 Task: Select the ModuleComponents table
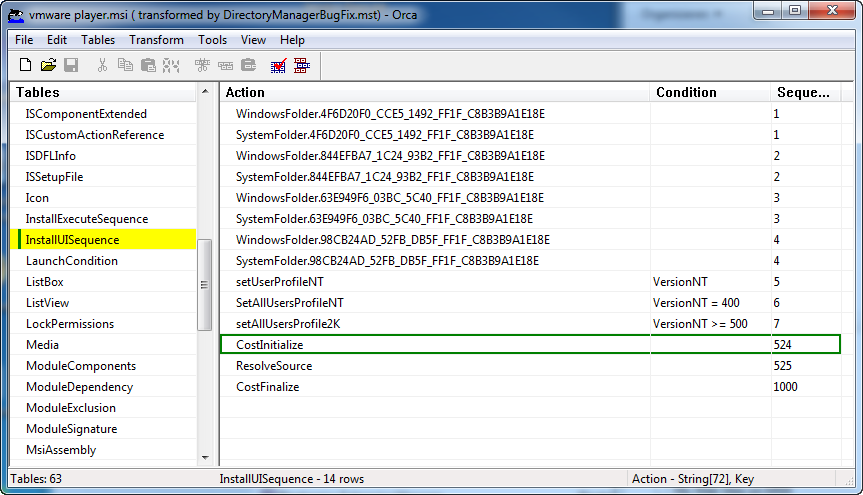tap(81, 366)
